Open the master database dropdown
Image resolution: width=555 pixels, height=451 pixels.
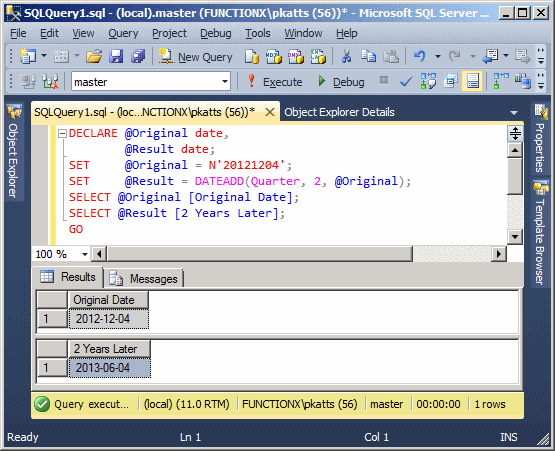click(225, 82)
